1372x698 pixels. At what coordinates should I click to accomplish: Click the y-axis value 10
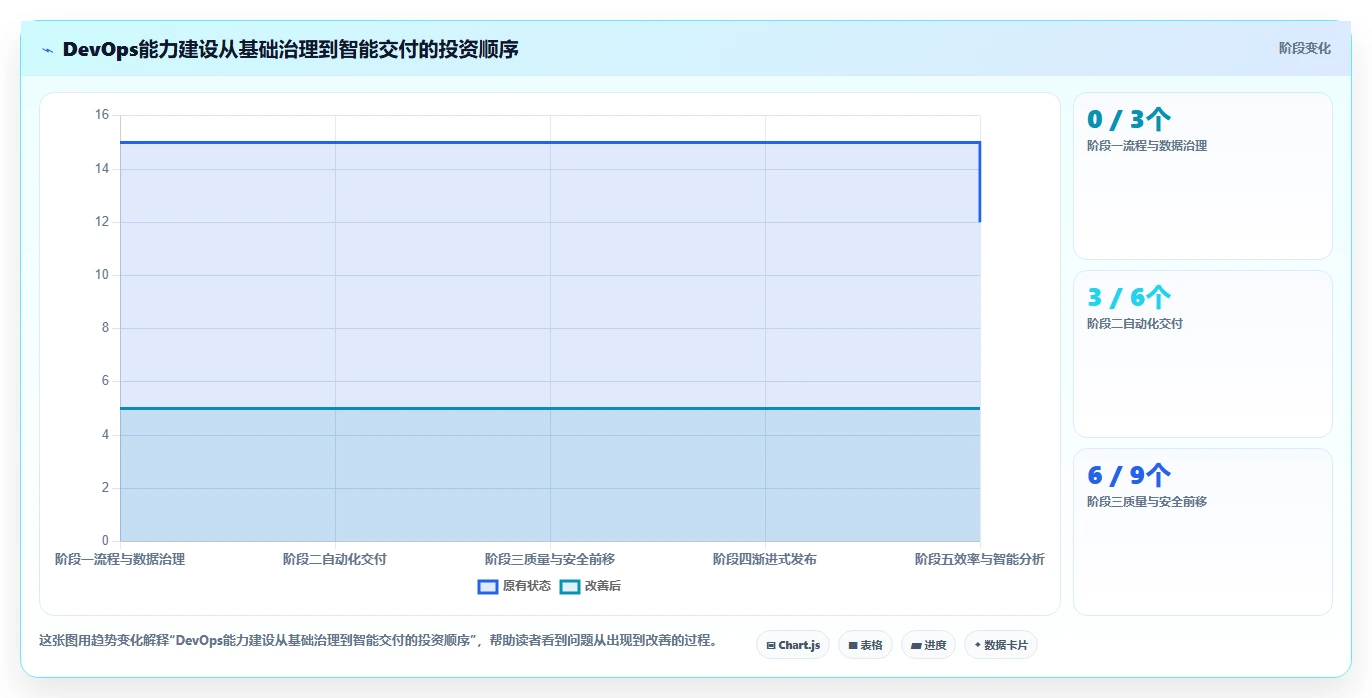[102, 275]
